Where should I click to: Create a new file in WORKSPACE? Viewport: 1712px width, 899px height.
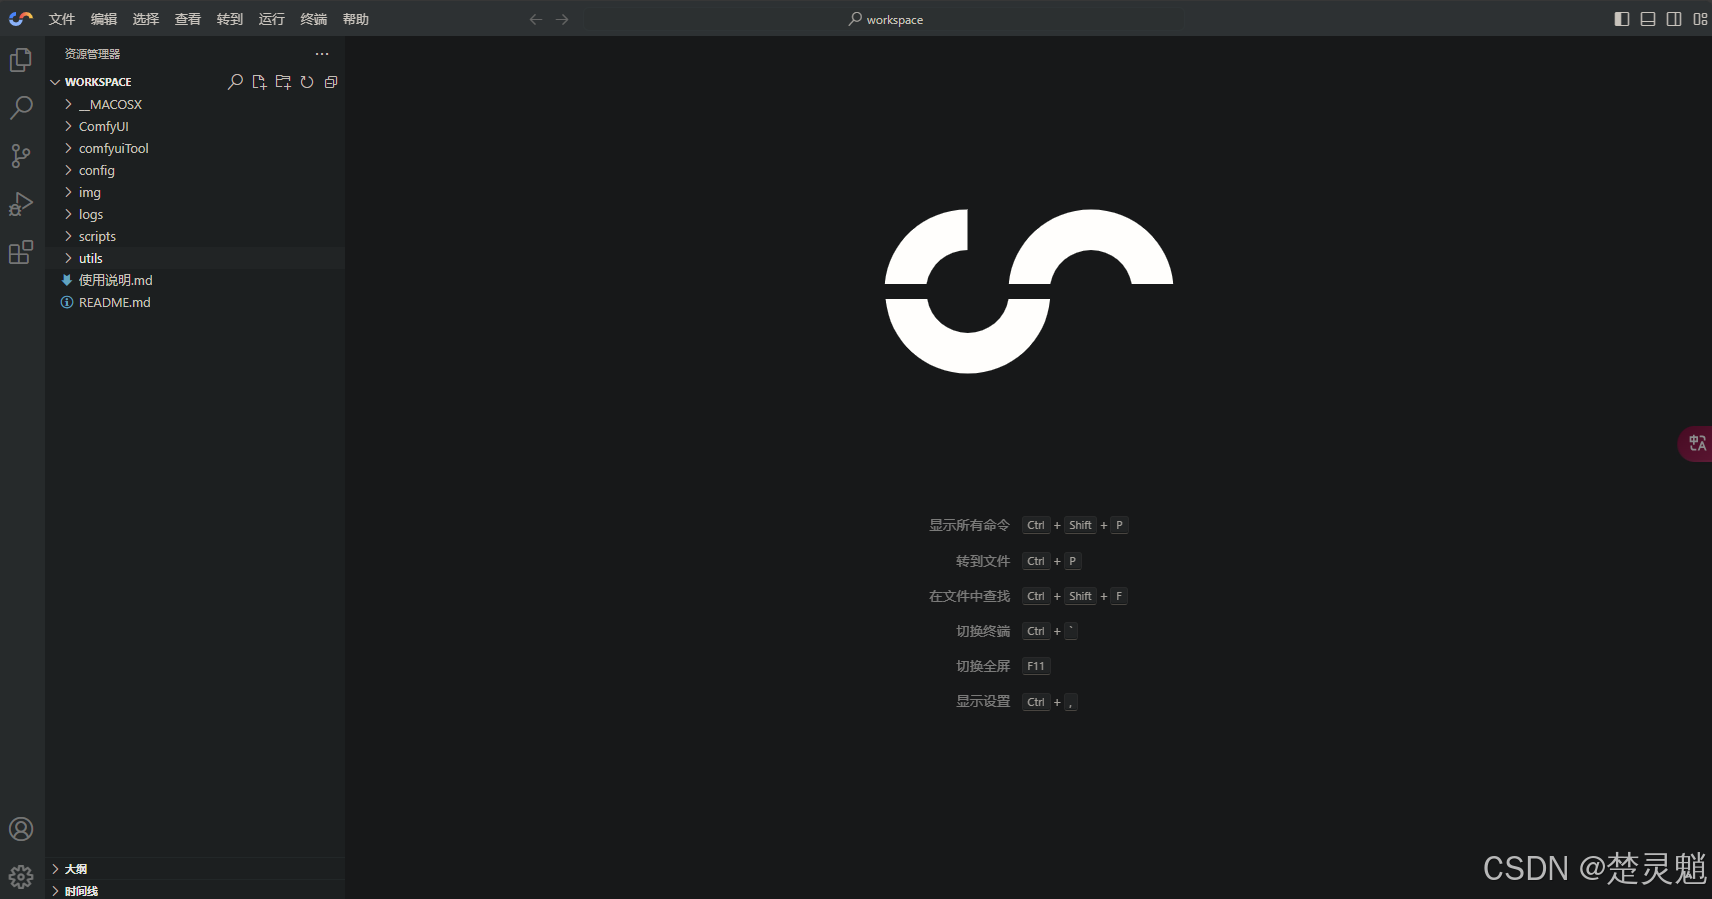(259, 82)
